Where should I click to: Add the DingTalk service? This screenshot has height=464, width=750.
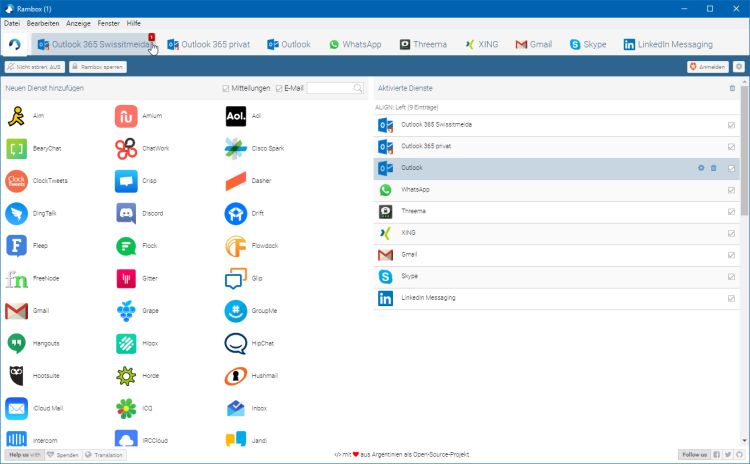click(x=31, y=214)
